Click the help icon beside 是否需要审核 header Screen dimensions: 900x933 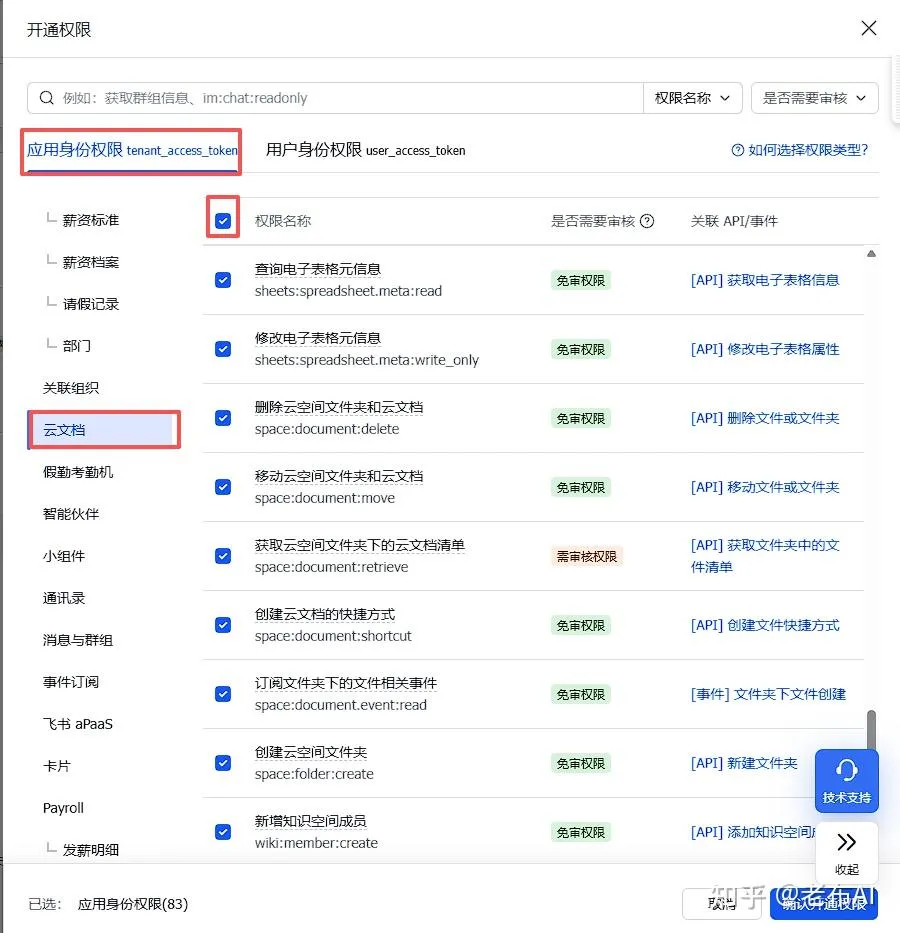[x=647, y=221]
